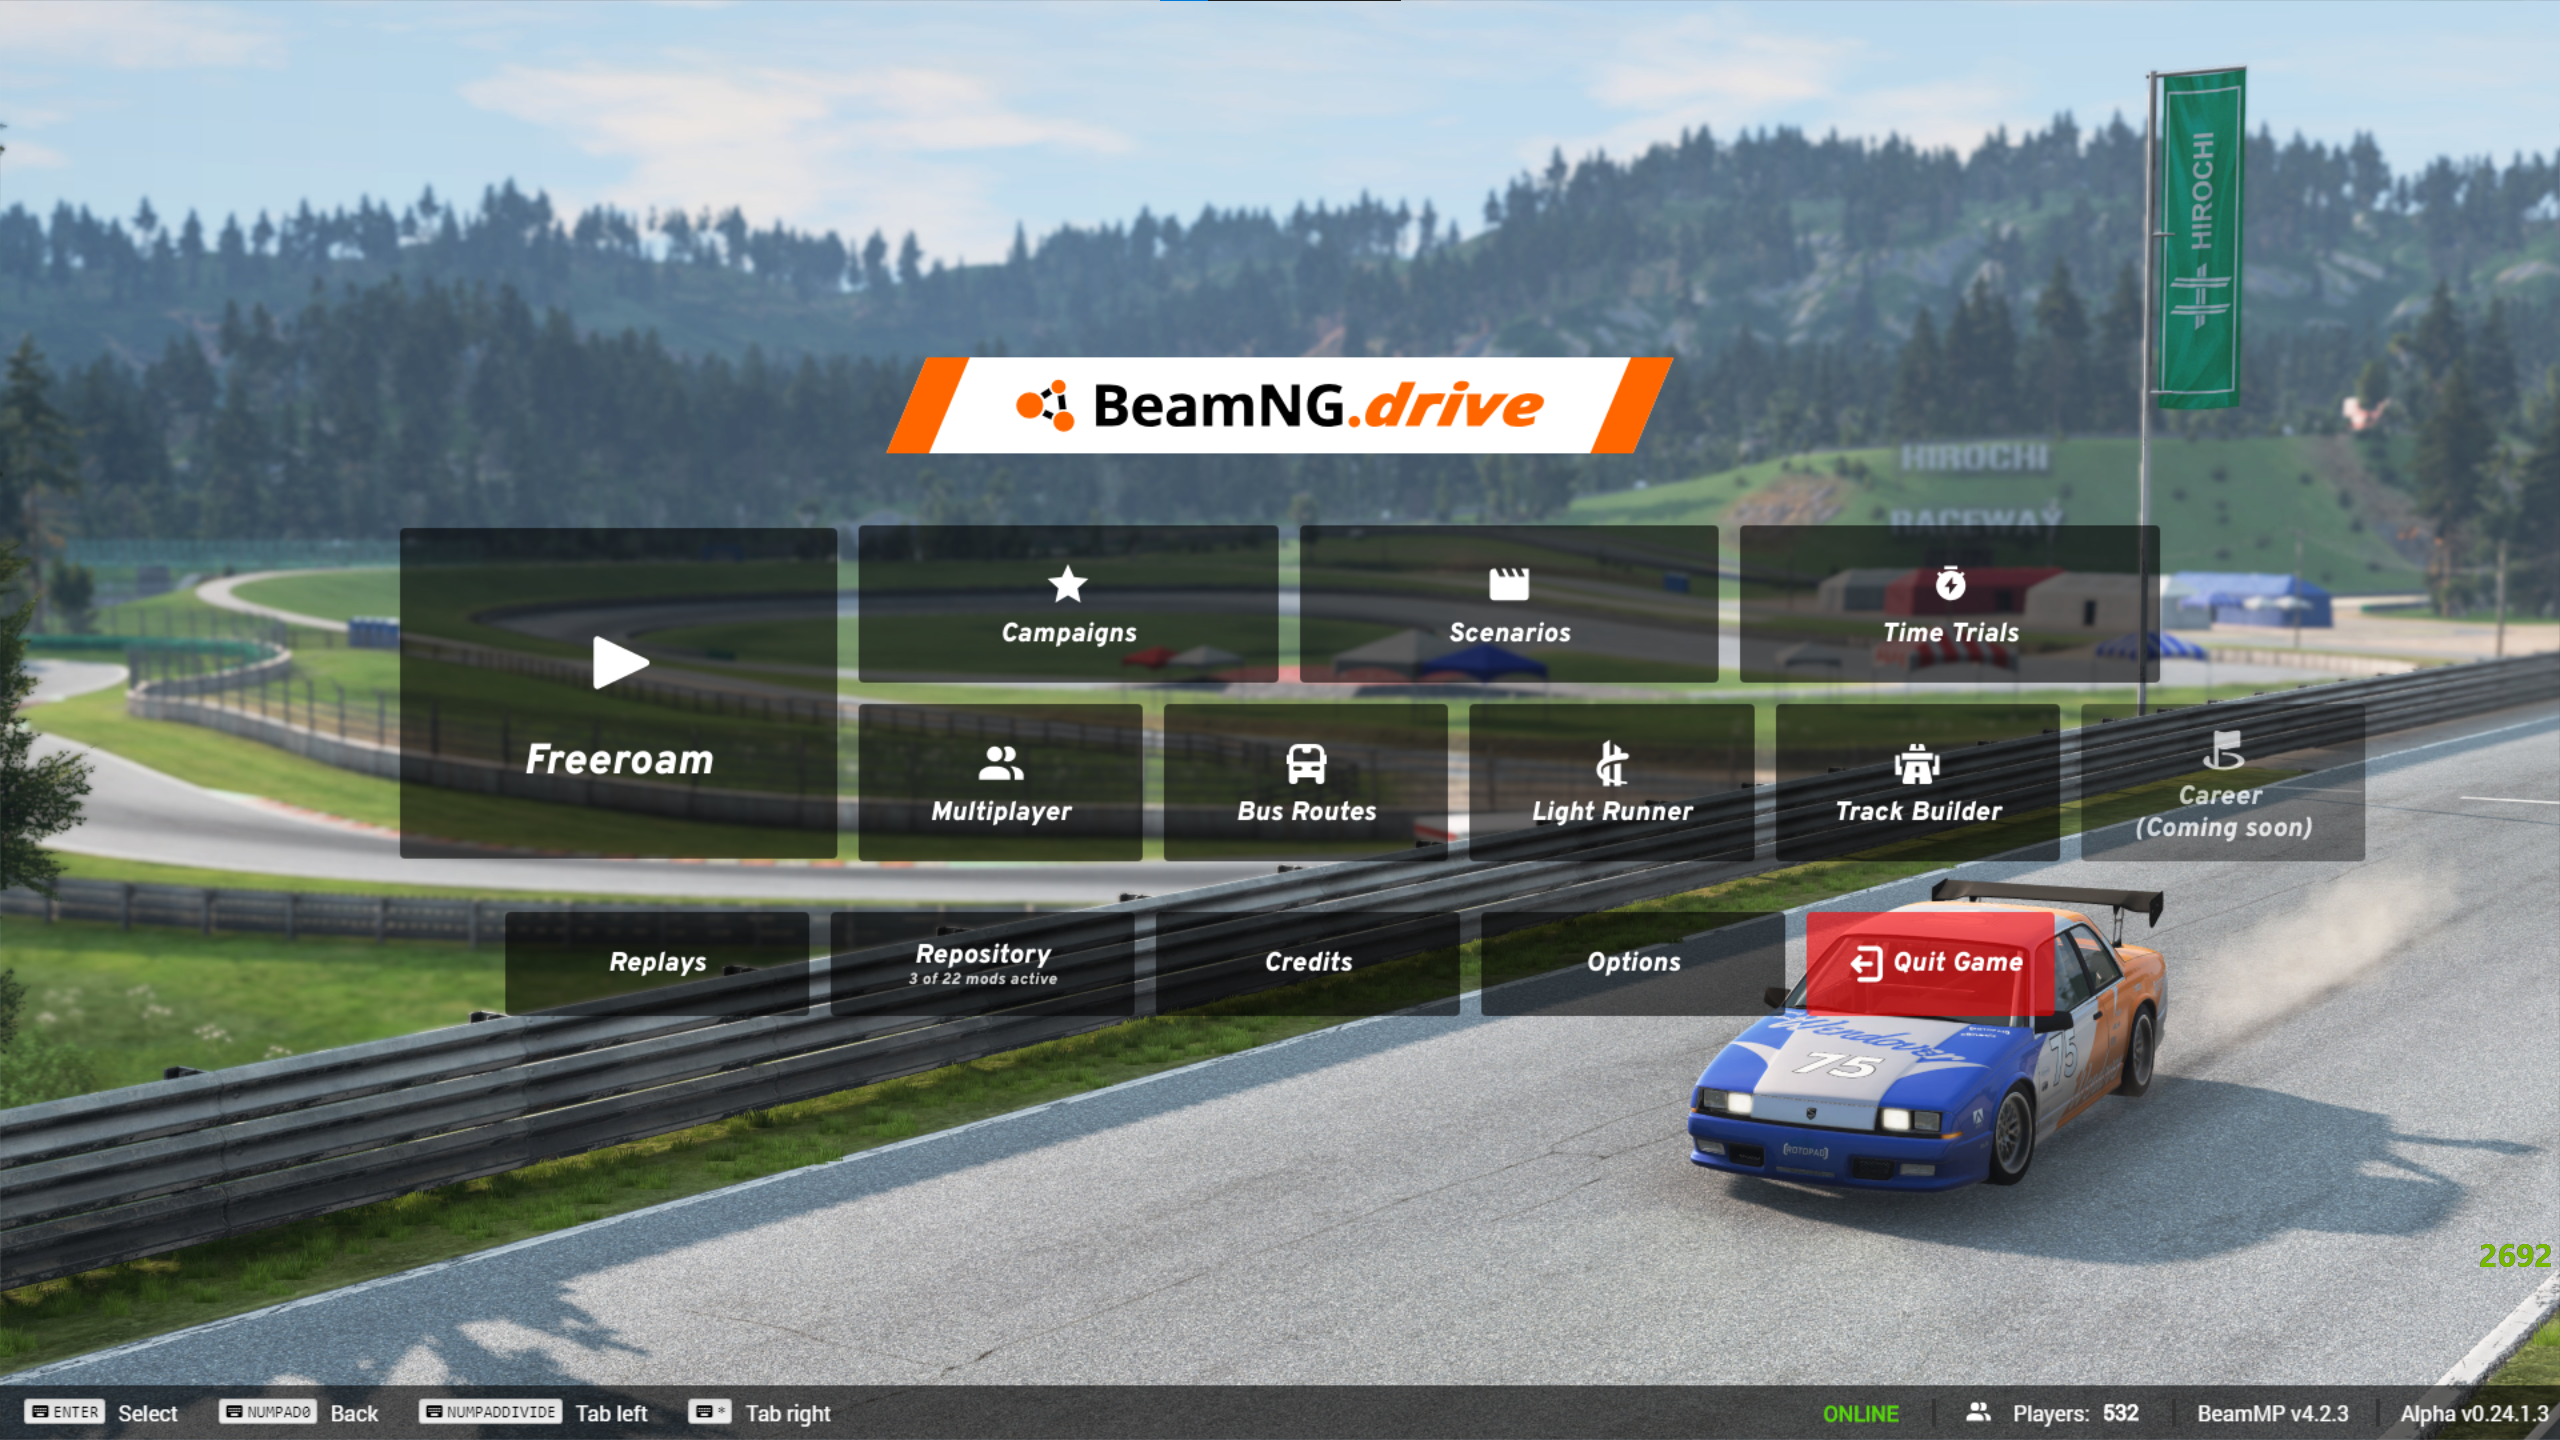This screenshot has height=1440, width=2560.
Task: Open the Credits button
Action: click(x=1308, y=963)
